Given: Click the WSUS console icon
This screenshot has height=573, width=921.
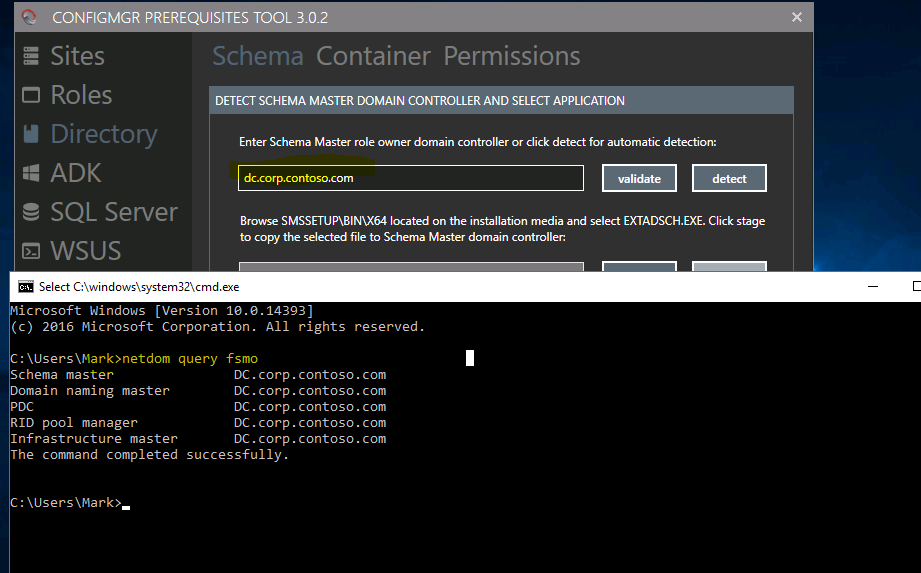Looking at the screenshot, I should click(31, 251).
